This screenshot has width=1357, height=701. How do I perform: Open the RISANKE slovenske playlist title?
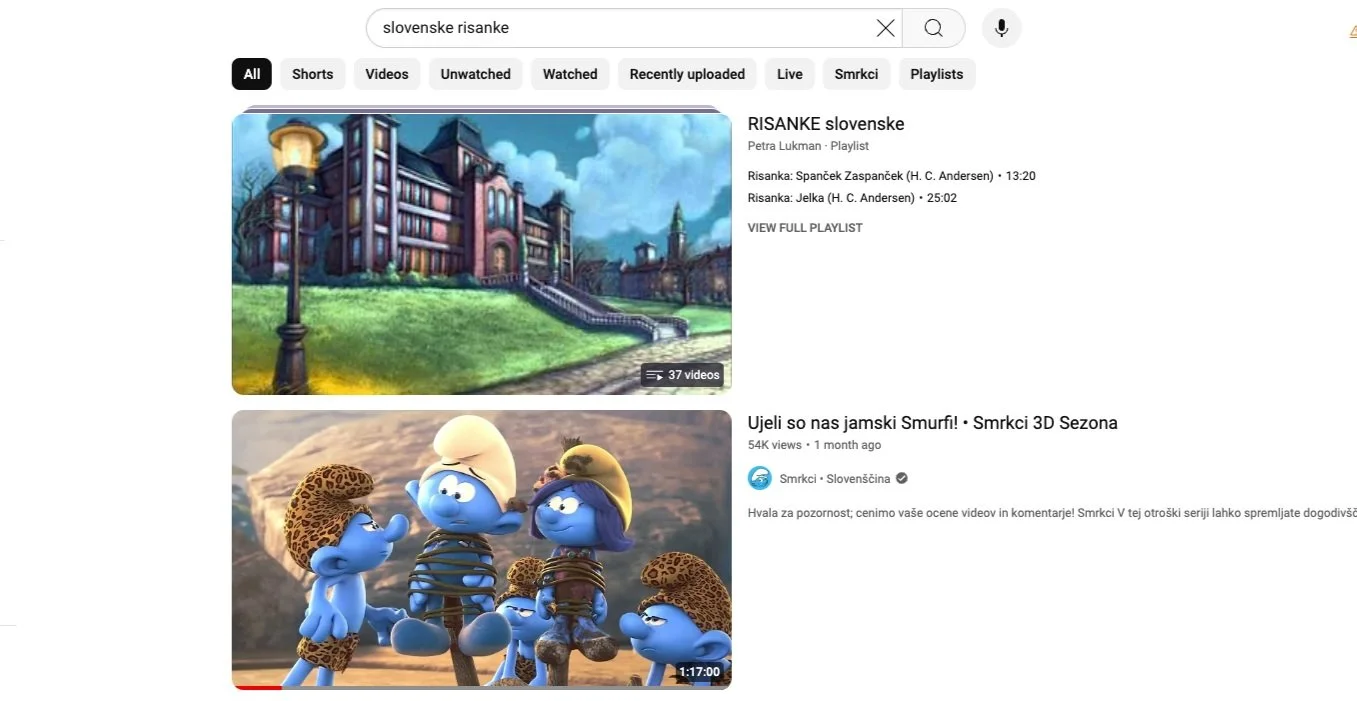826,124
